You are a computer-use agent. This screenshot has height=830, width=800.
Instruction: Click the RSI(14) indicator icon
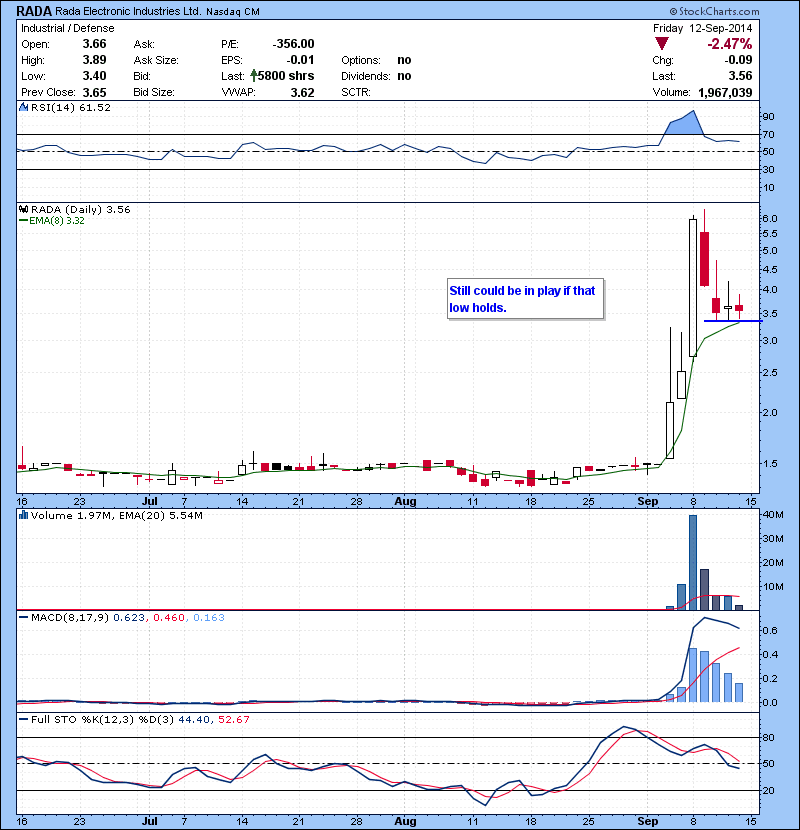click(x=23, y=107)
